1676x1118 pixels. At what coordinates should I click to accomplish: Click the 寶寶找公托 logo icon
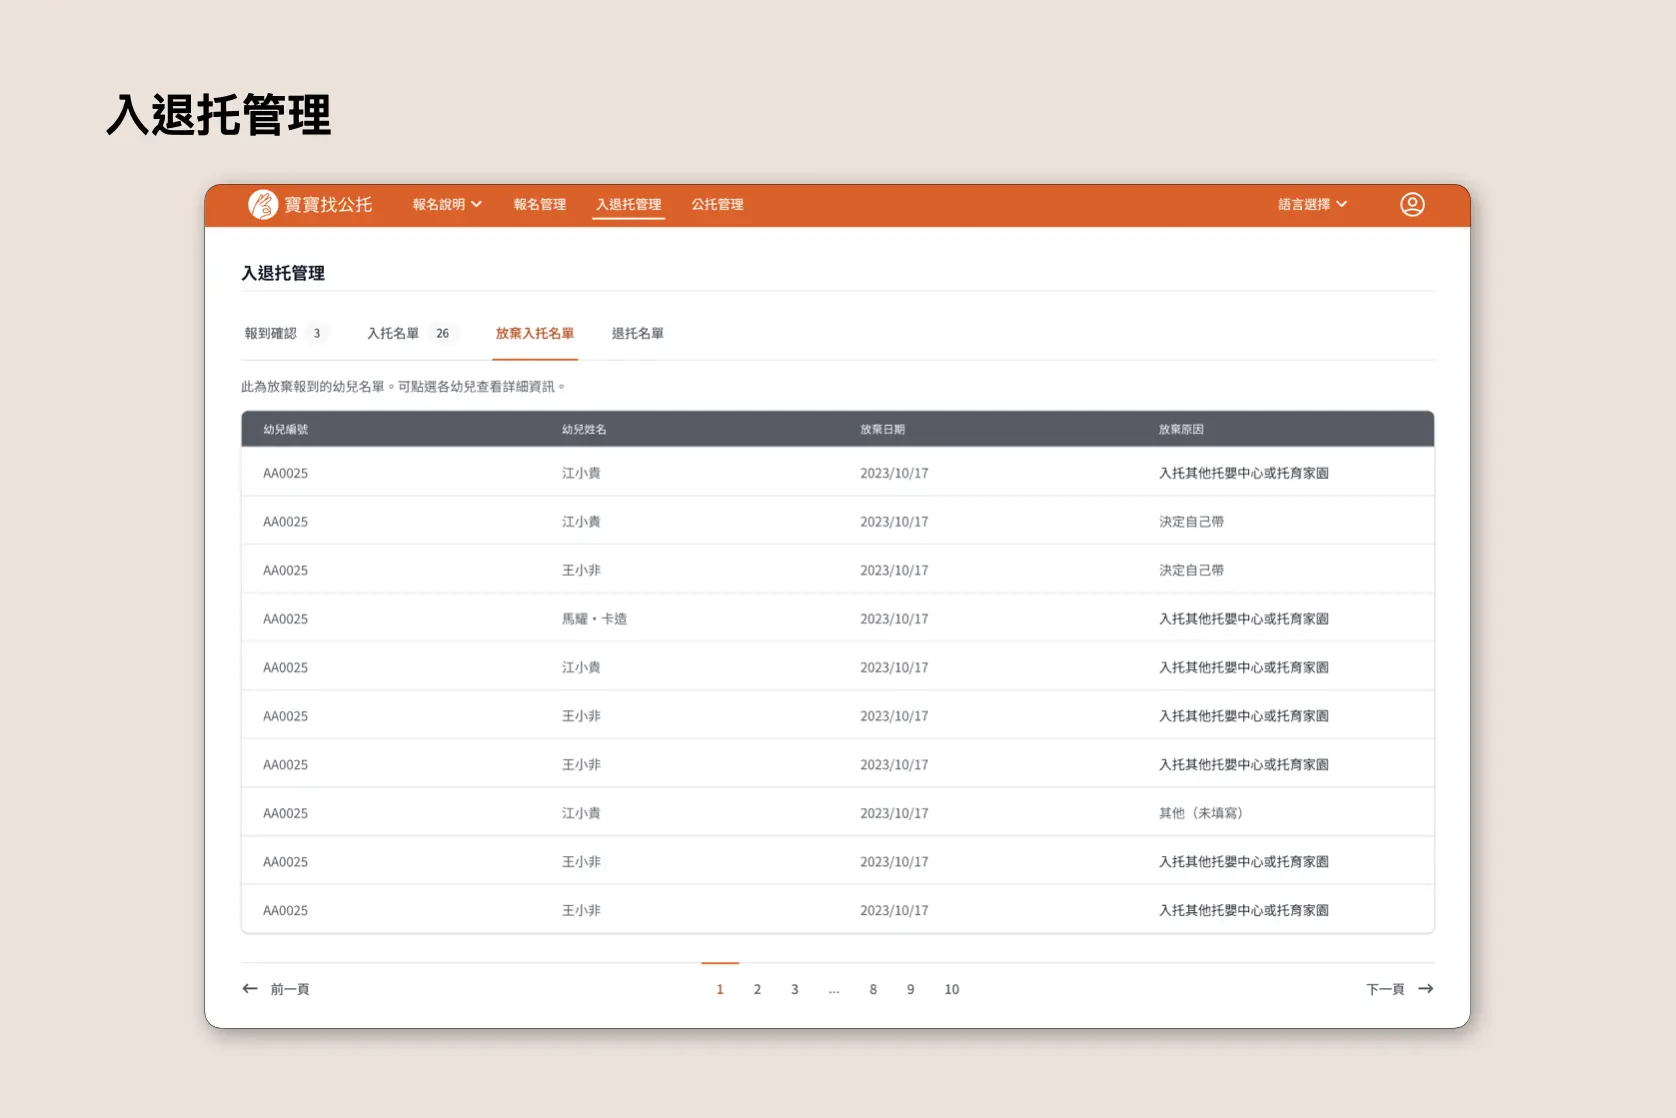click(262, 204)
